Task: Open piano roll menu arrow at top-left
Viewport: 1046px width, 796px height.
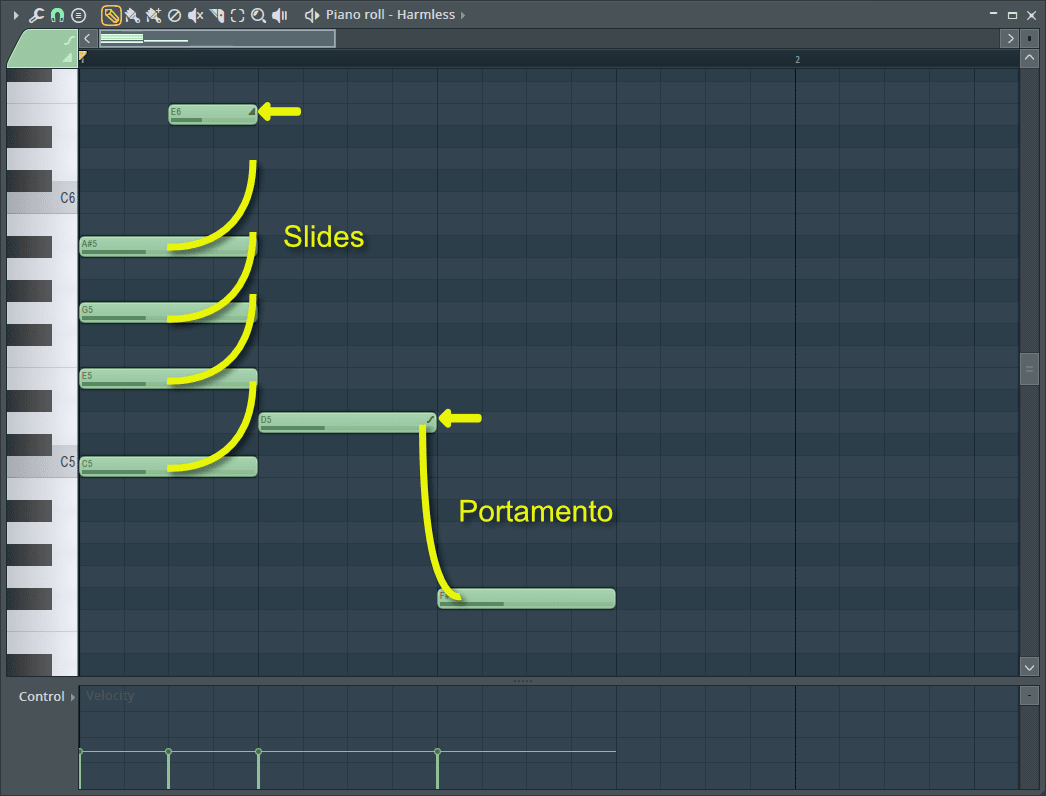Action: [15, 15]
